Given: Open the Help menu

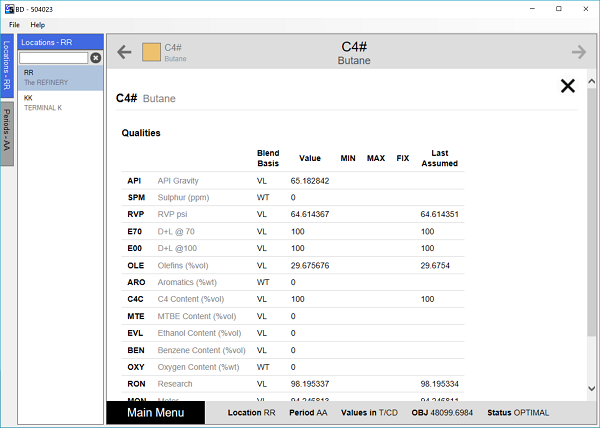Looking at the screenshot, I should click(x=37, y=24).
